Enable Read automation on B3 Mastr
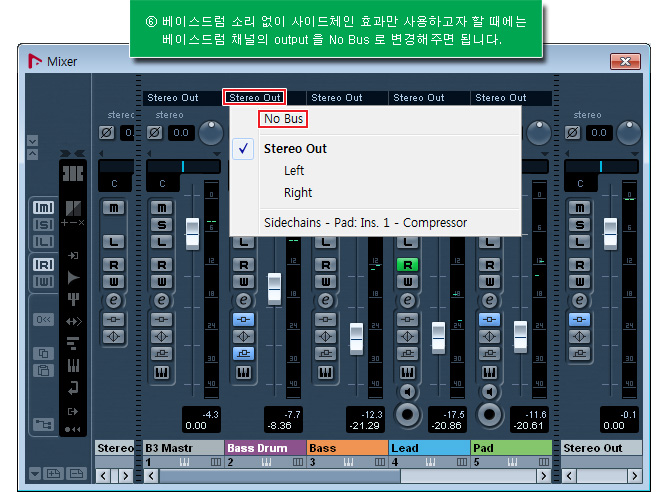Image resolution: width=670 pixels, height=492 pixels. 162,265
